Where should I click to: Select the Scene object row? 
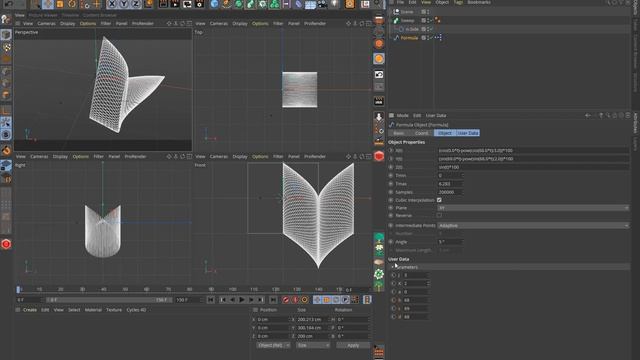[x=509, y=12]
